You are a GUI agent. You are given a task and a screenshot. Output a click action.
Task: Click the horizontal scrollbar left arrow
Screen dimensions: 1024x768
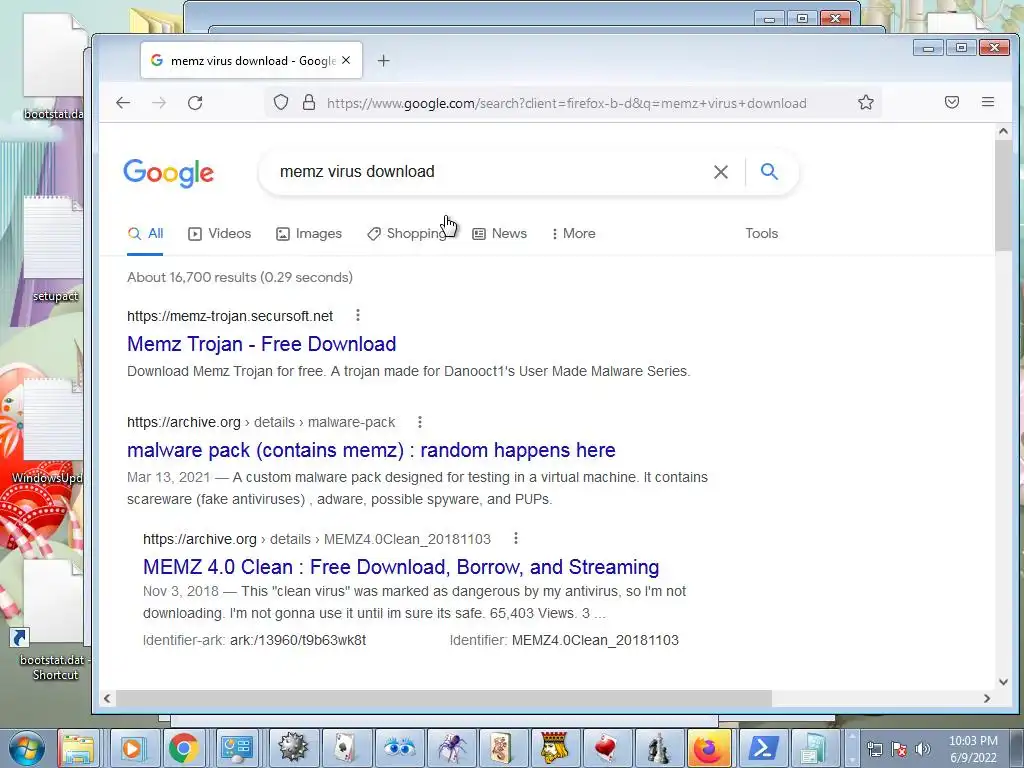coord(107,698)
